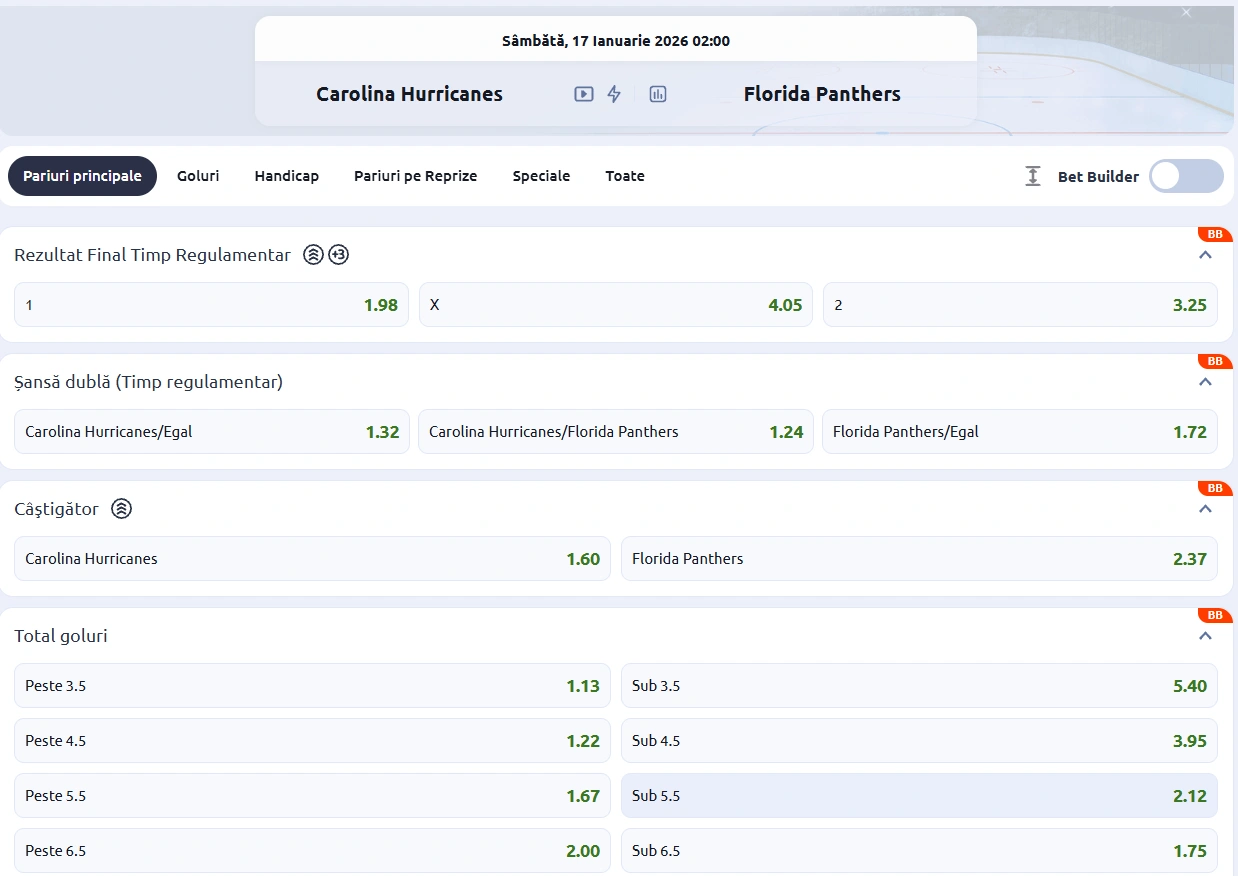Switch to the Goluri tab
Screen dimensions: 1238x876
(x=198, y=176)
